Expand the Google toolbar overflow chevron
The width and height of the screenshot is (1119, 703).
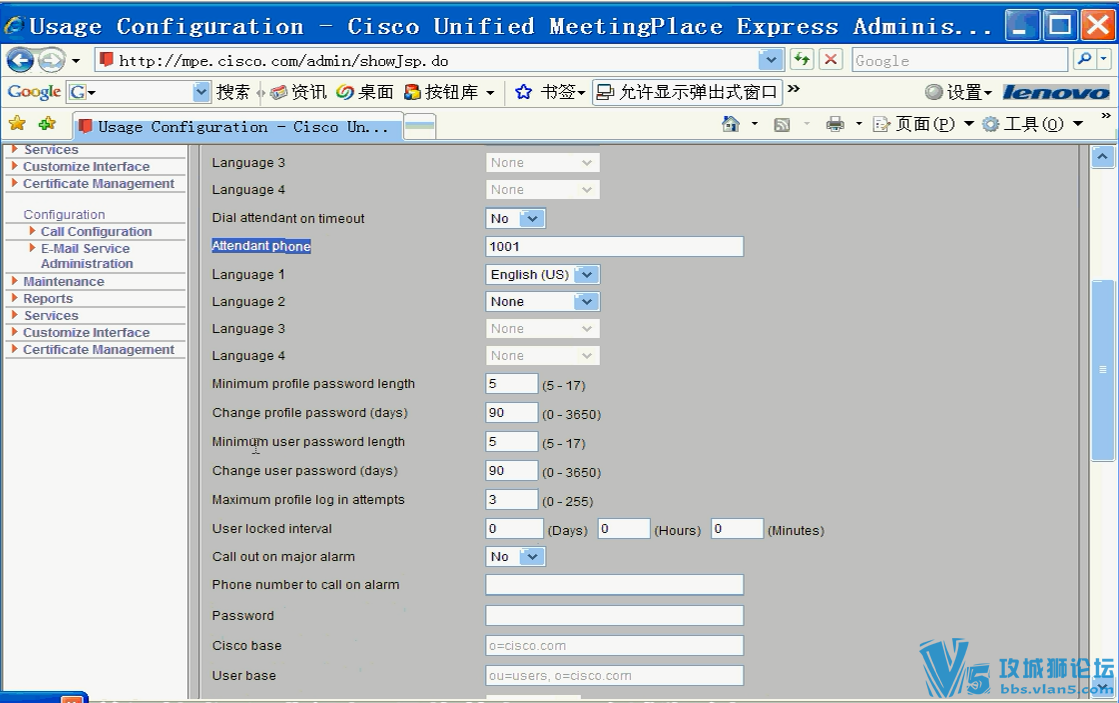[x=794, y=89]
